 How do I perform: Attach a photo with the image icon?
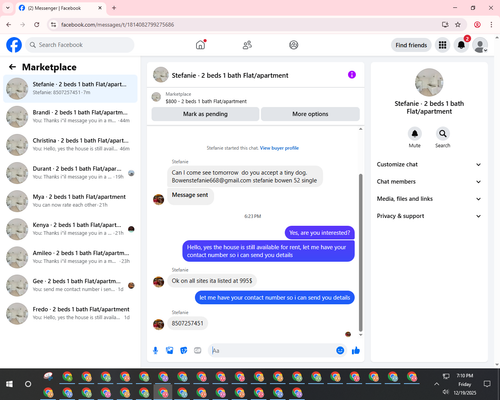point(170,350)
